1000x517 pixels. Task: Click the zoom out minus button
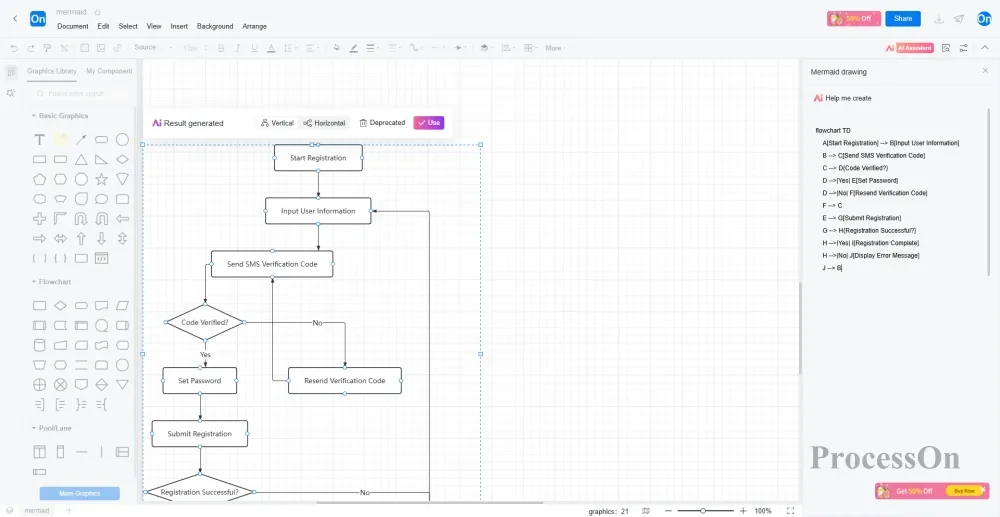point(668,511)
